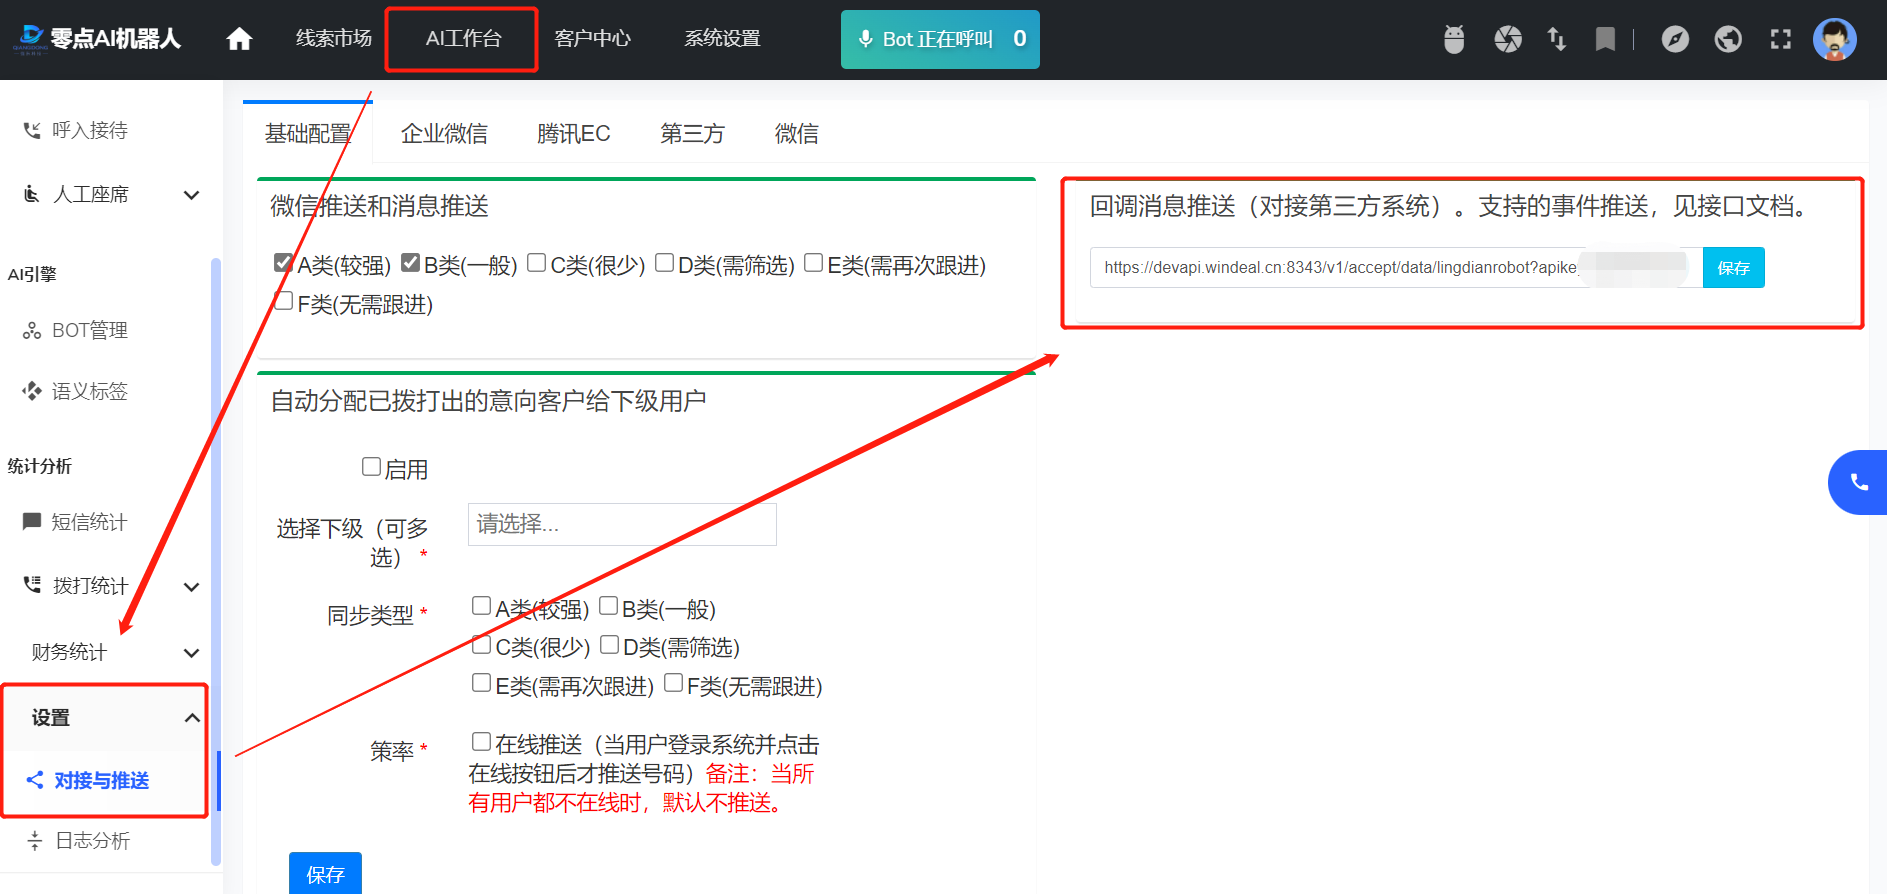
Task: Open the 选择下级 请选择 dropdown
Action: (621, 524)
